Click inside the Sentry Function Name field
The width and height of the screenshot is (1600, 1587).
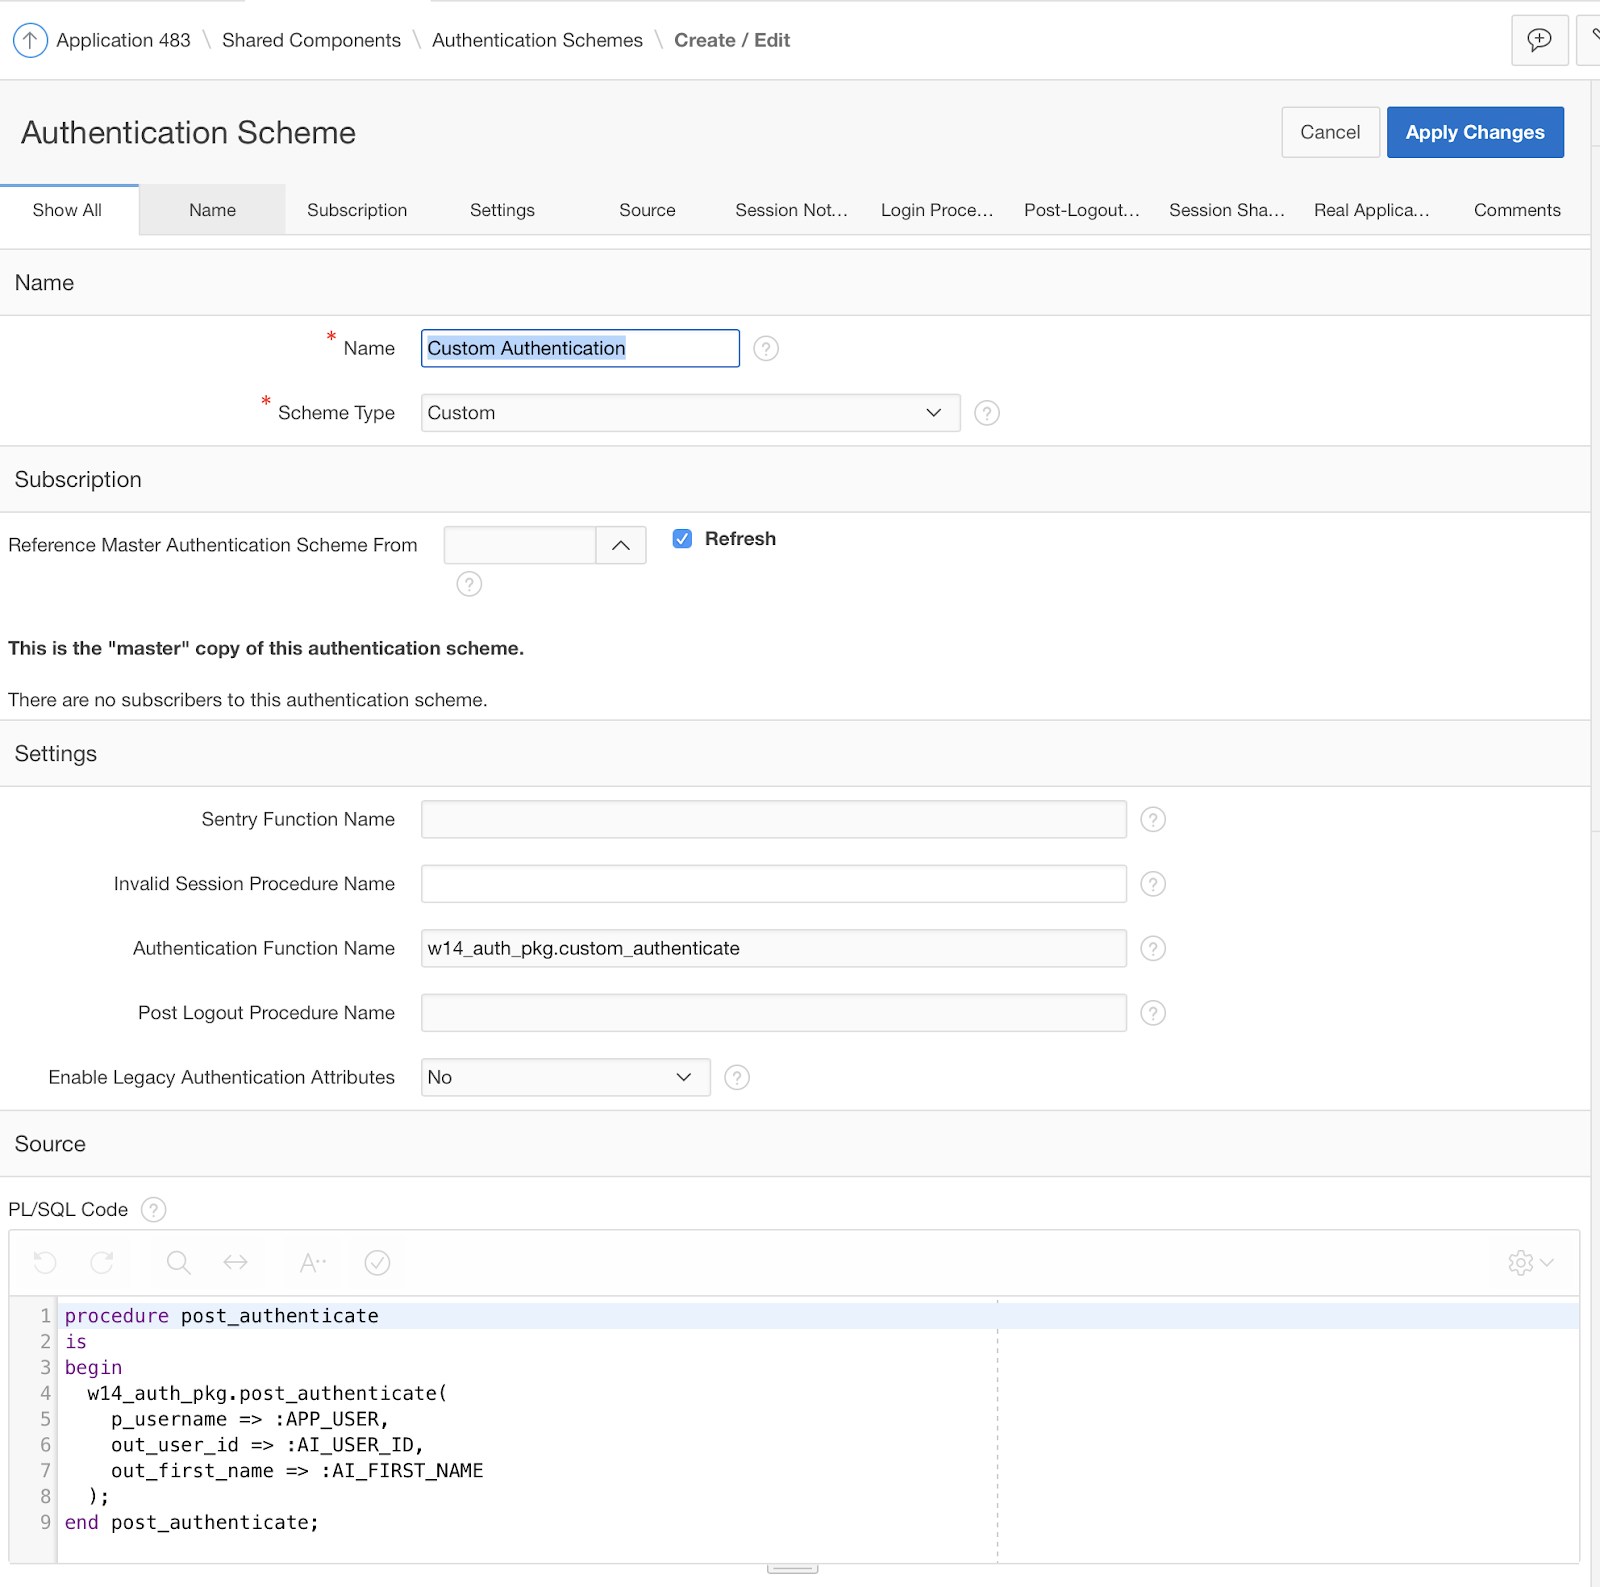pyautogui.click(x=773, y=819)
